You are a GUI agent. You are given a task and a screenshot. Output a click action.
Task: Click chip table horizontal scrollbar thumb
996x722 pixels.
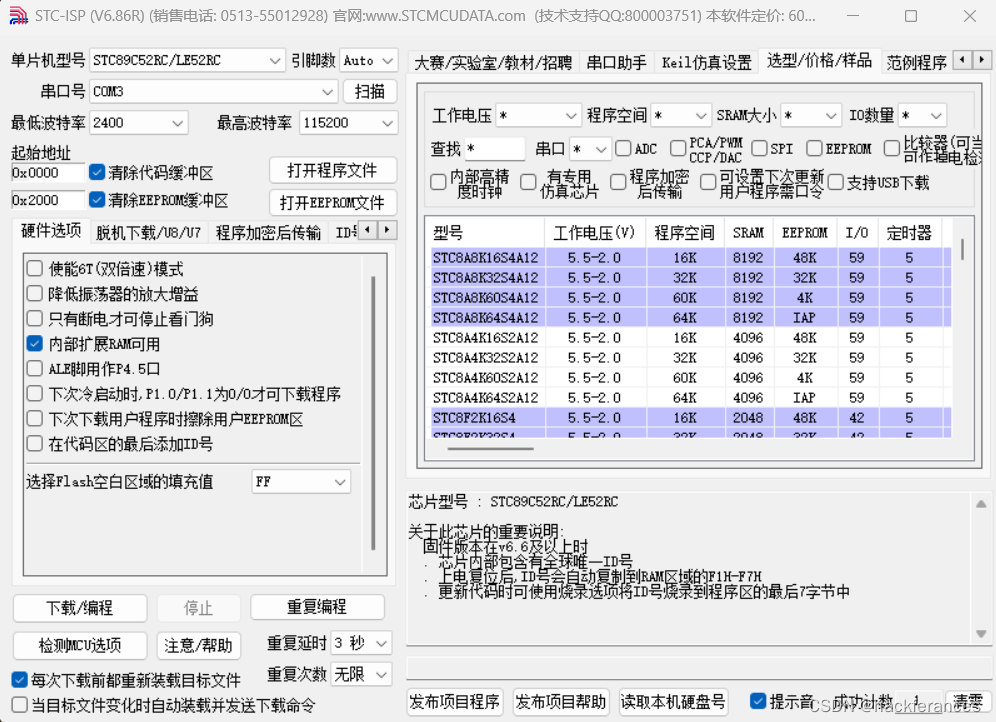pos(490,448)
